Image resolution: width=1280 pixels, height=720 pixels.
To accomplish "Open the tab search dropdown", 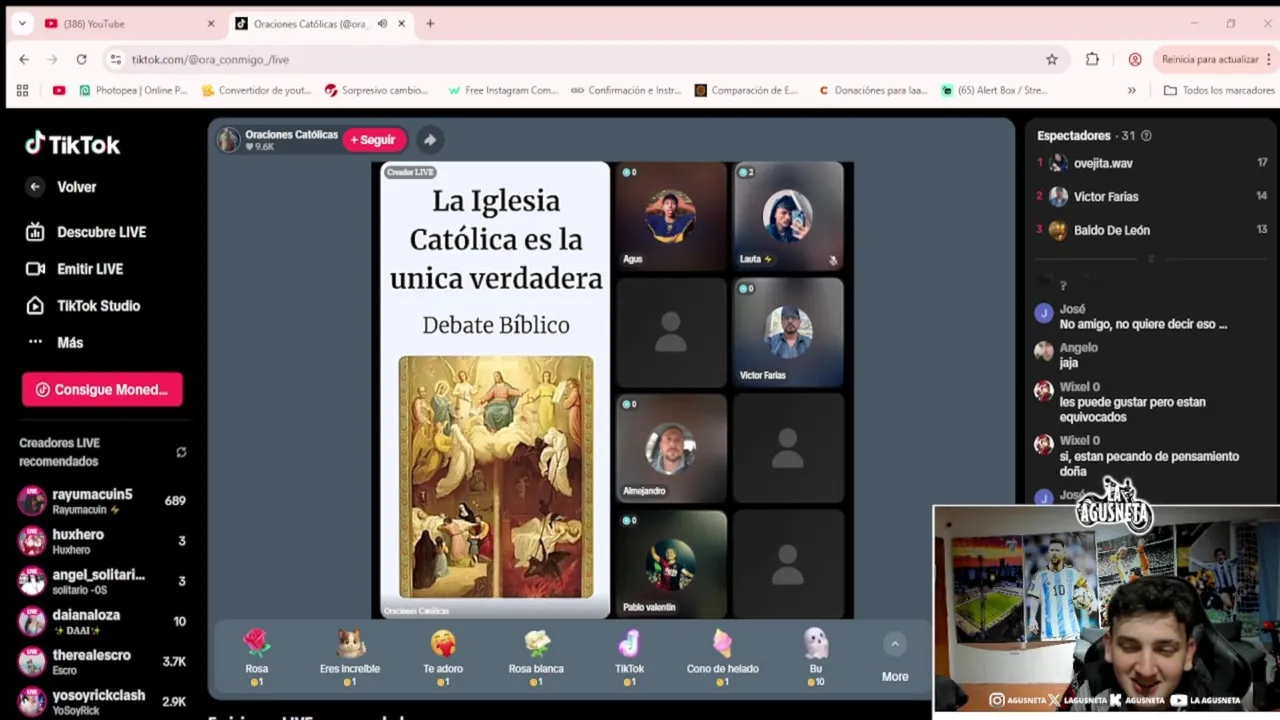I will click(22, 24).
